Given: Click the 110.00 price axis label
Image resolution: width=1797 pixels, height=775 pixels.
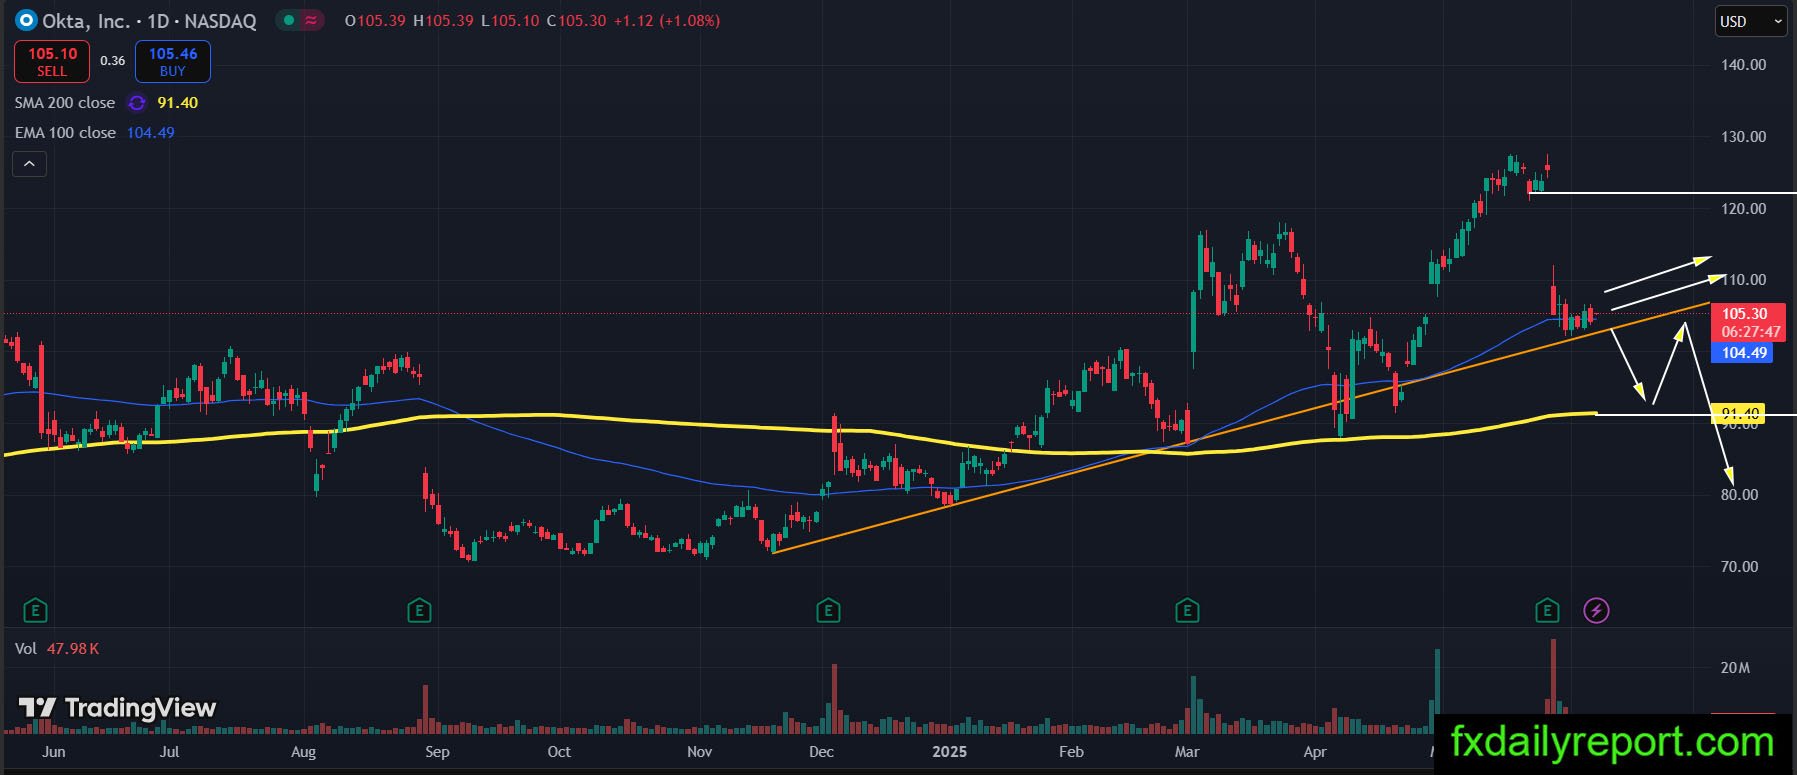Looking at the screenshot, I should pos(1743,280).
